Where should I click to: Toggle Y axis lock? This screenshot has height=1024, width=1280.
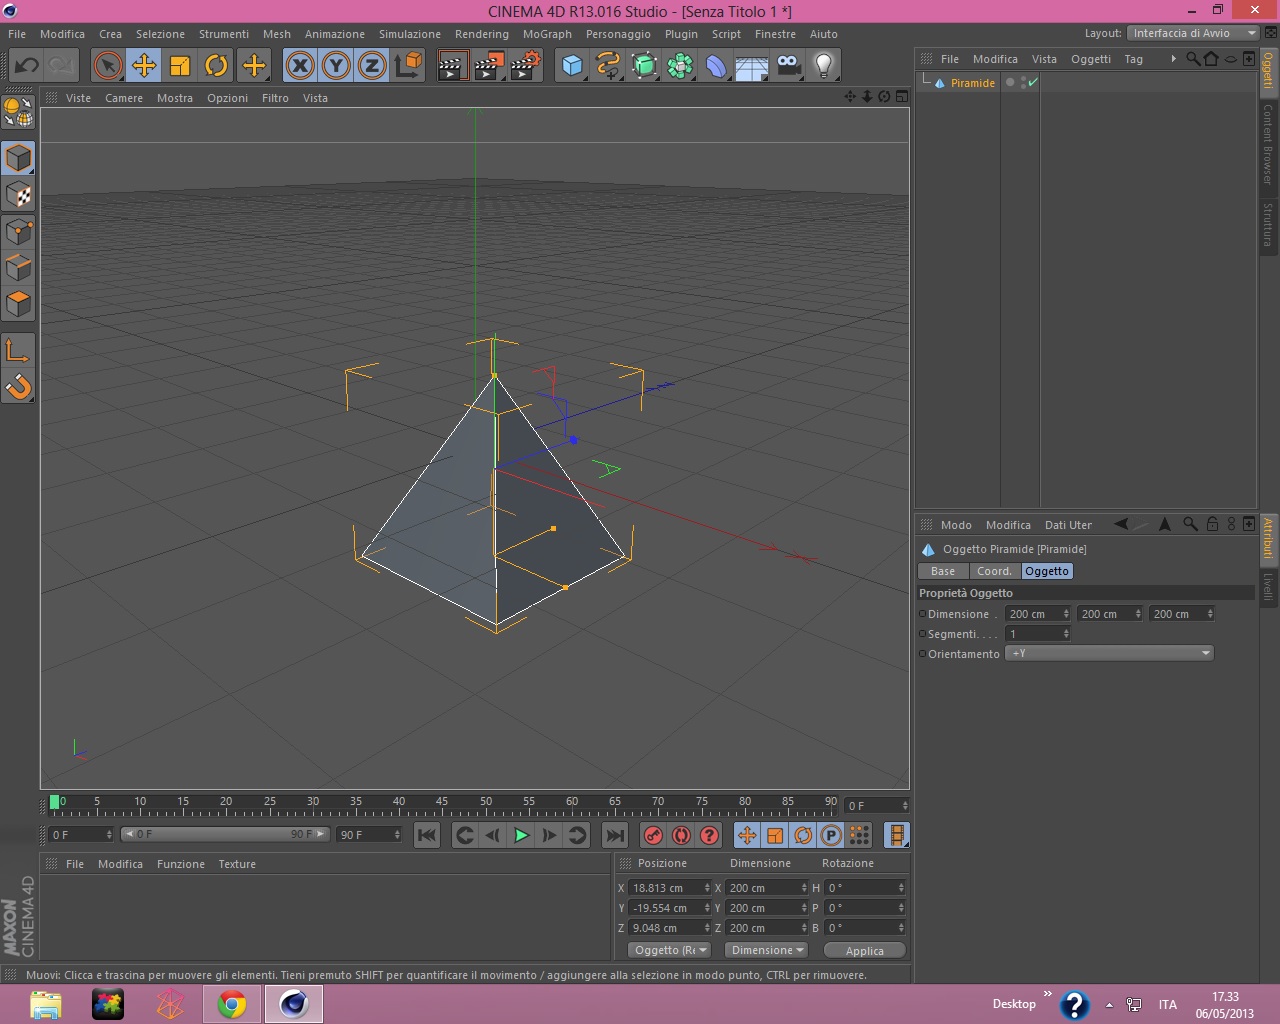tap(336, 66)
